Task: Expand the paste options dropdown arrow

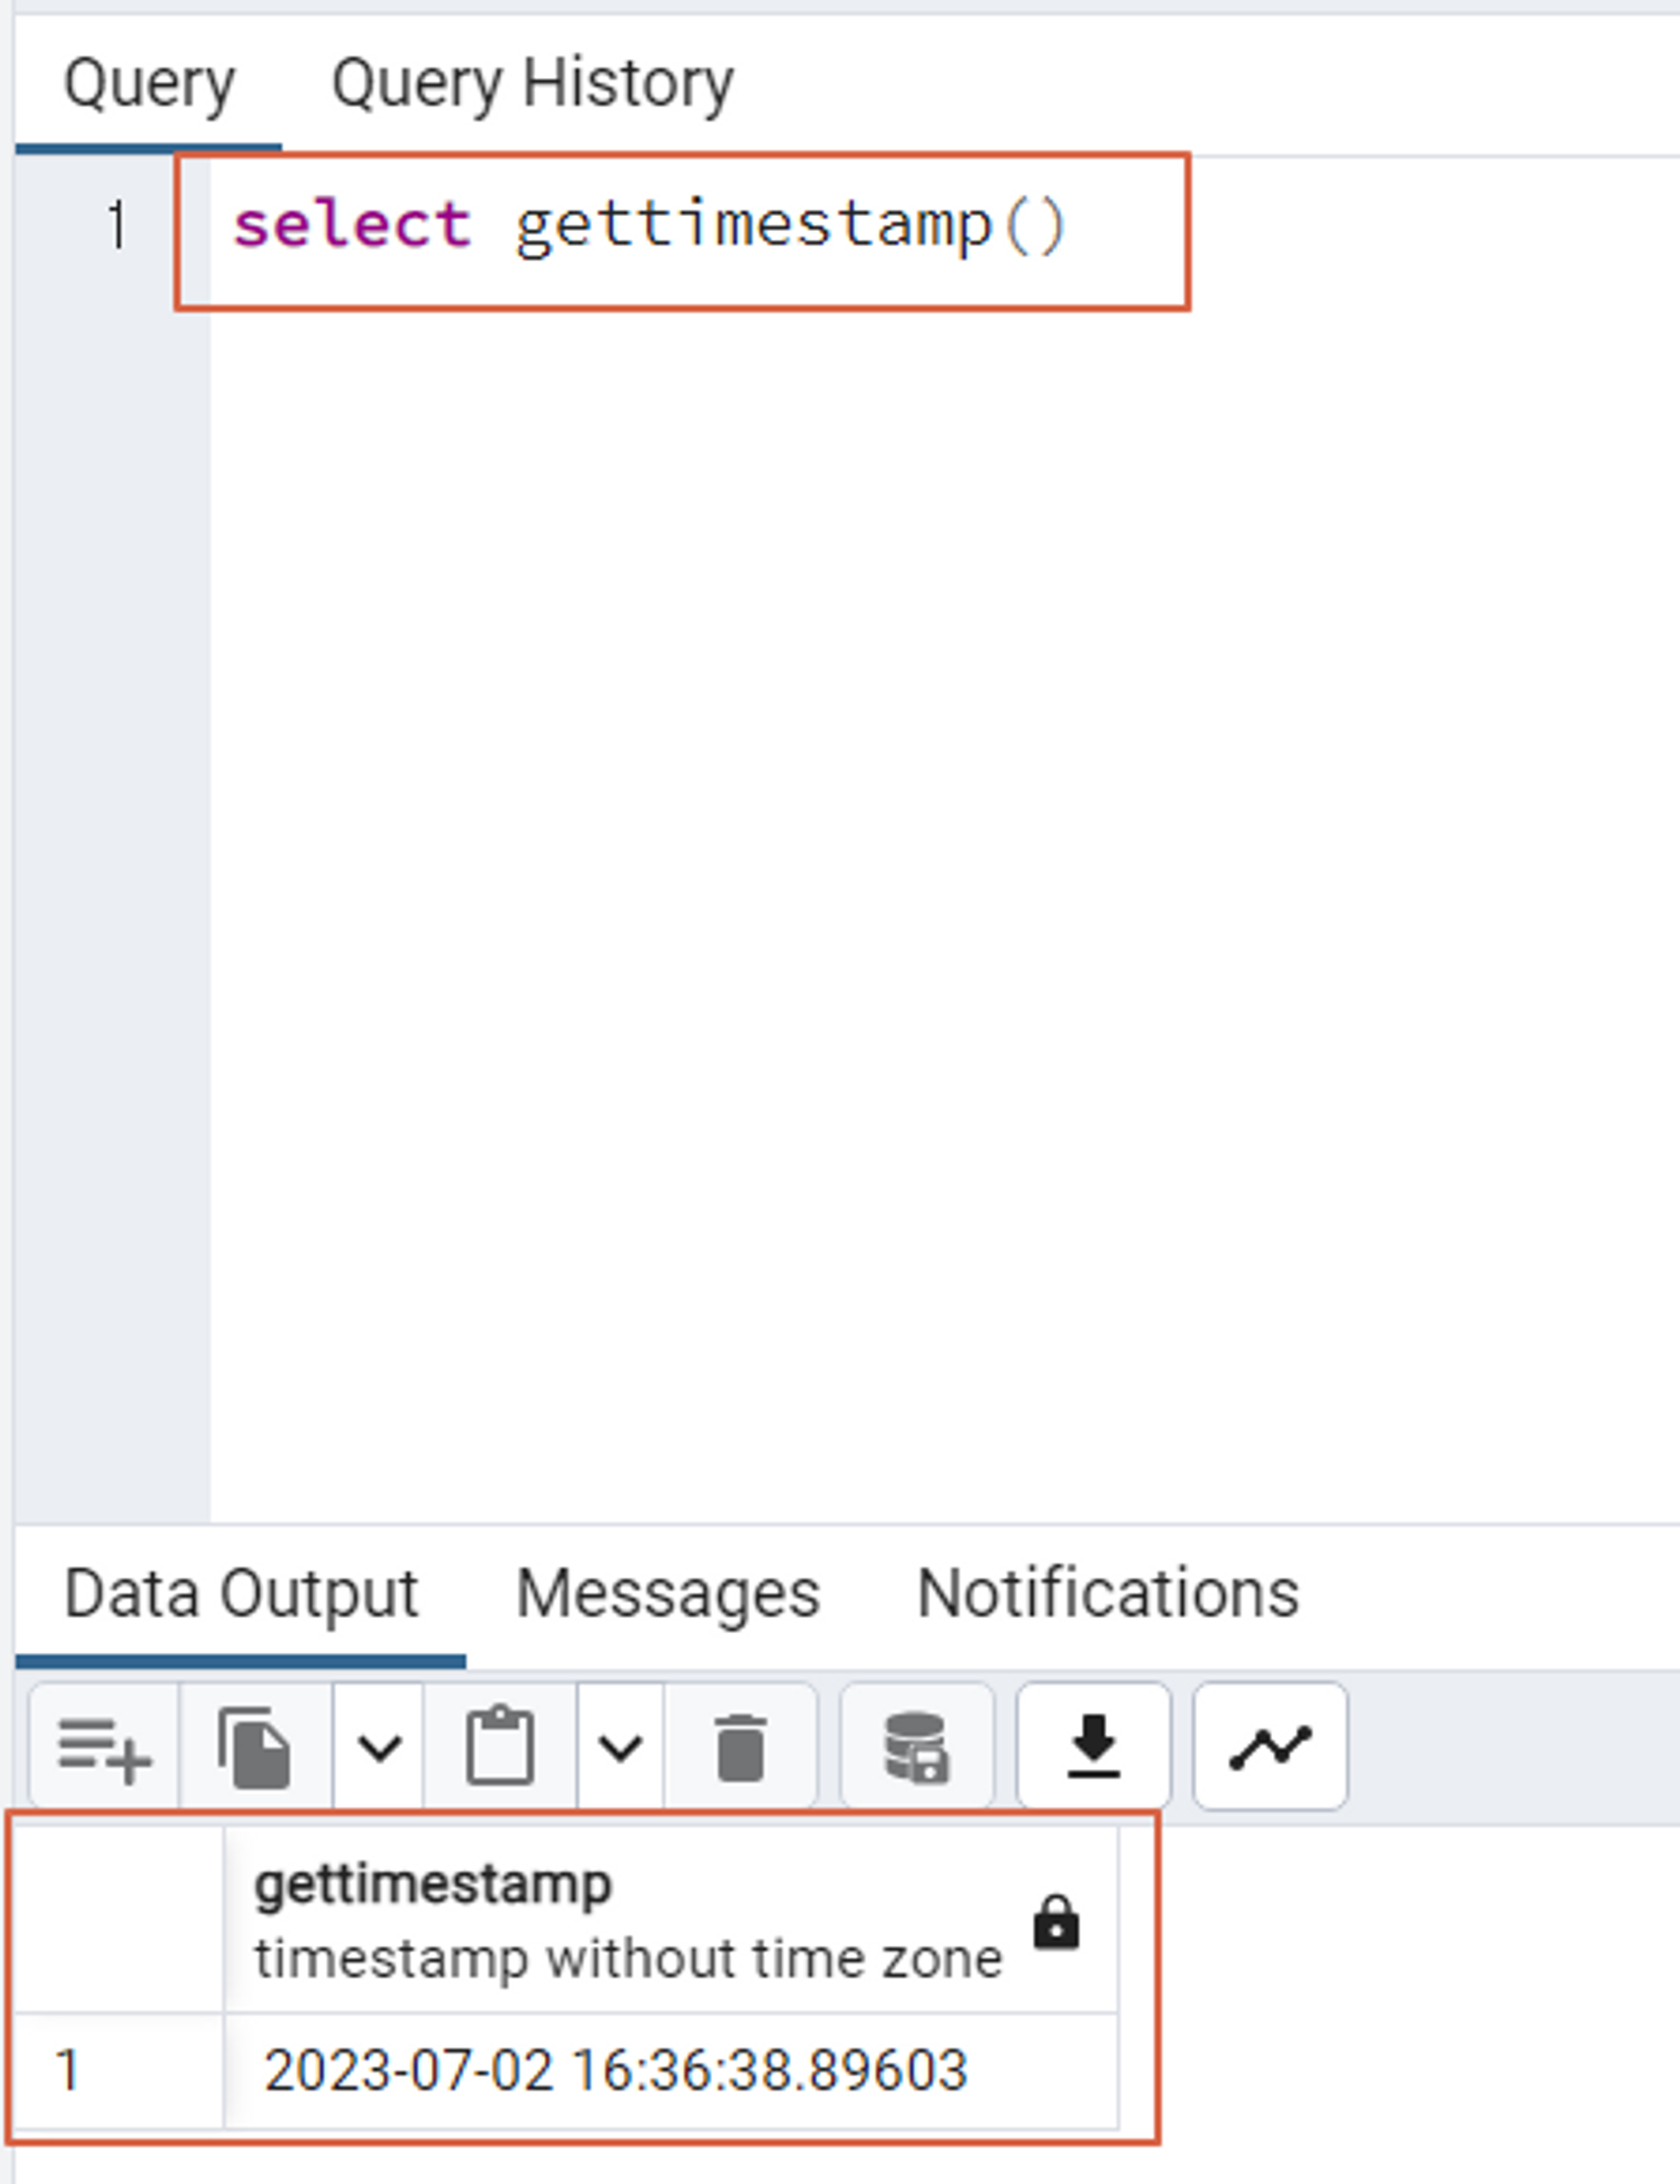Action: 620,1747
